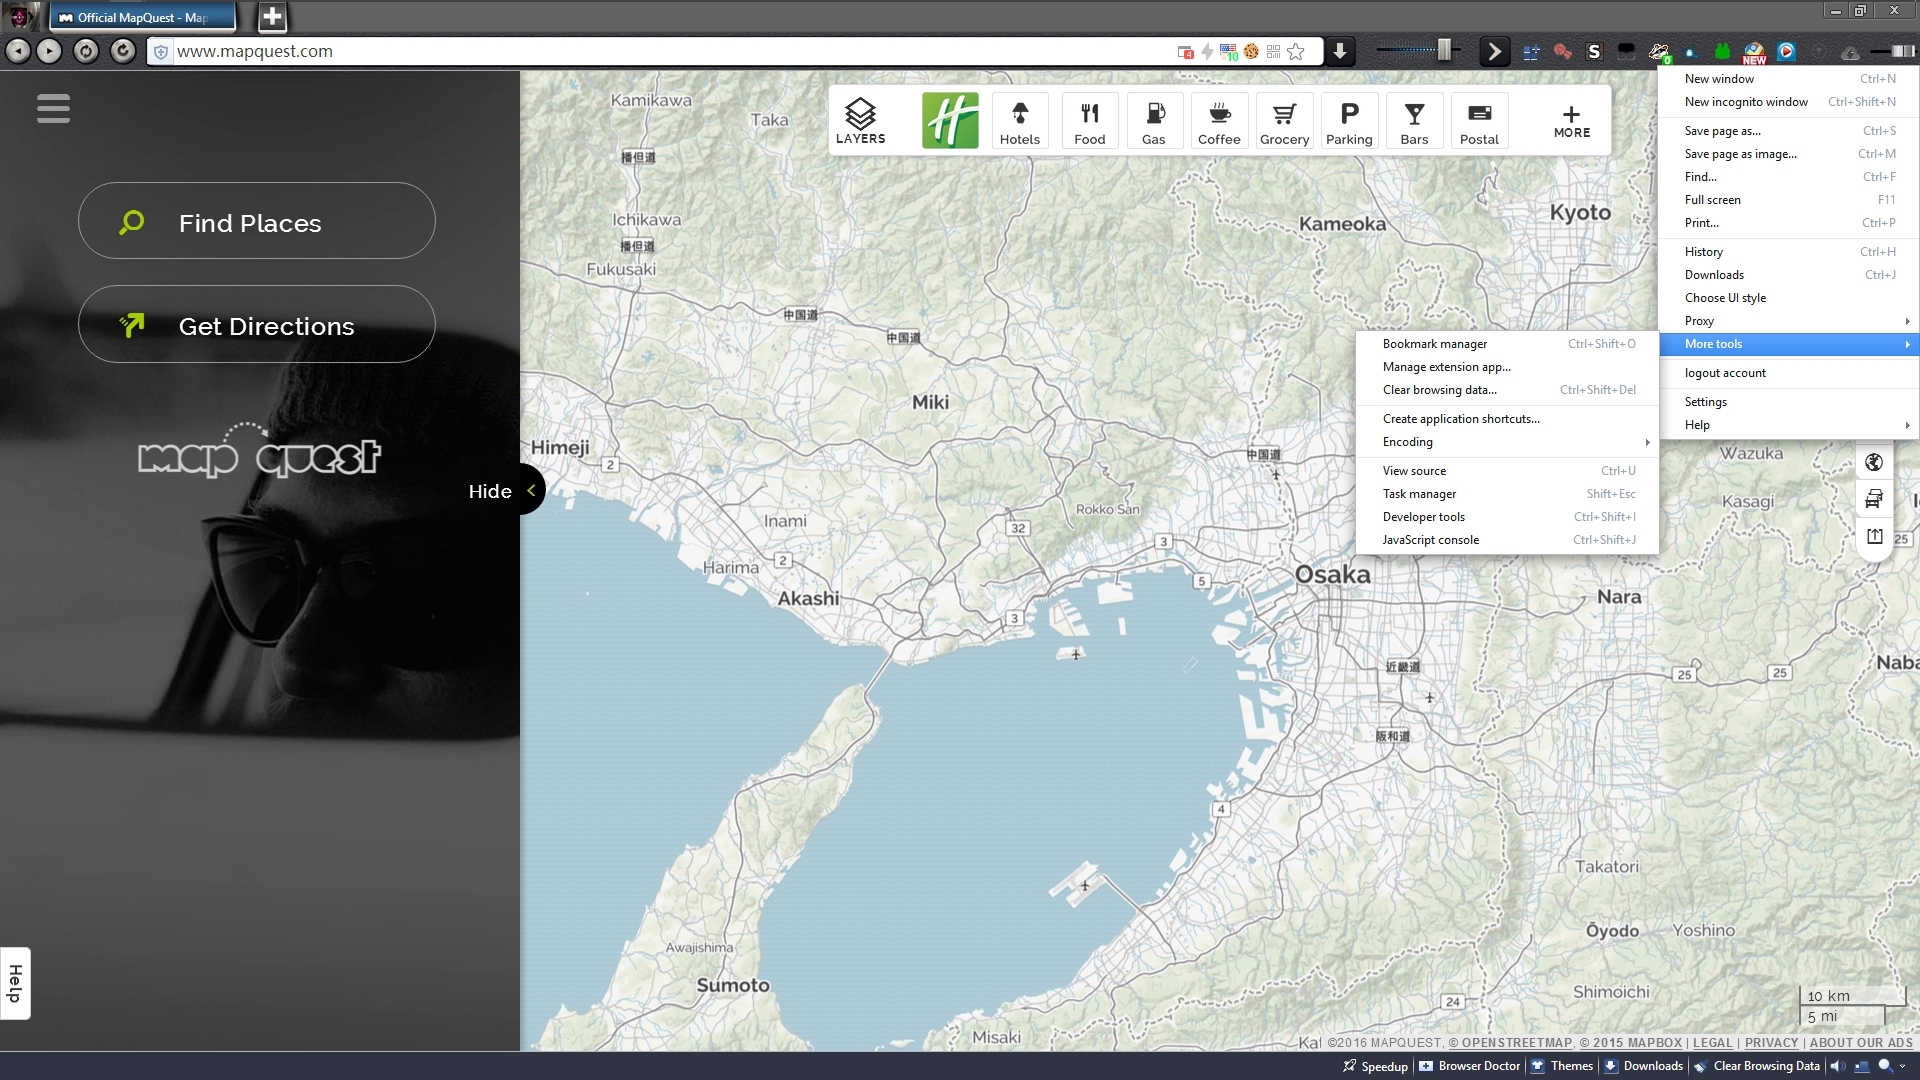Click the globe icon on map's right side
Viewport: 1920px width, 1080px height.
click(1874, 462)
